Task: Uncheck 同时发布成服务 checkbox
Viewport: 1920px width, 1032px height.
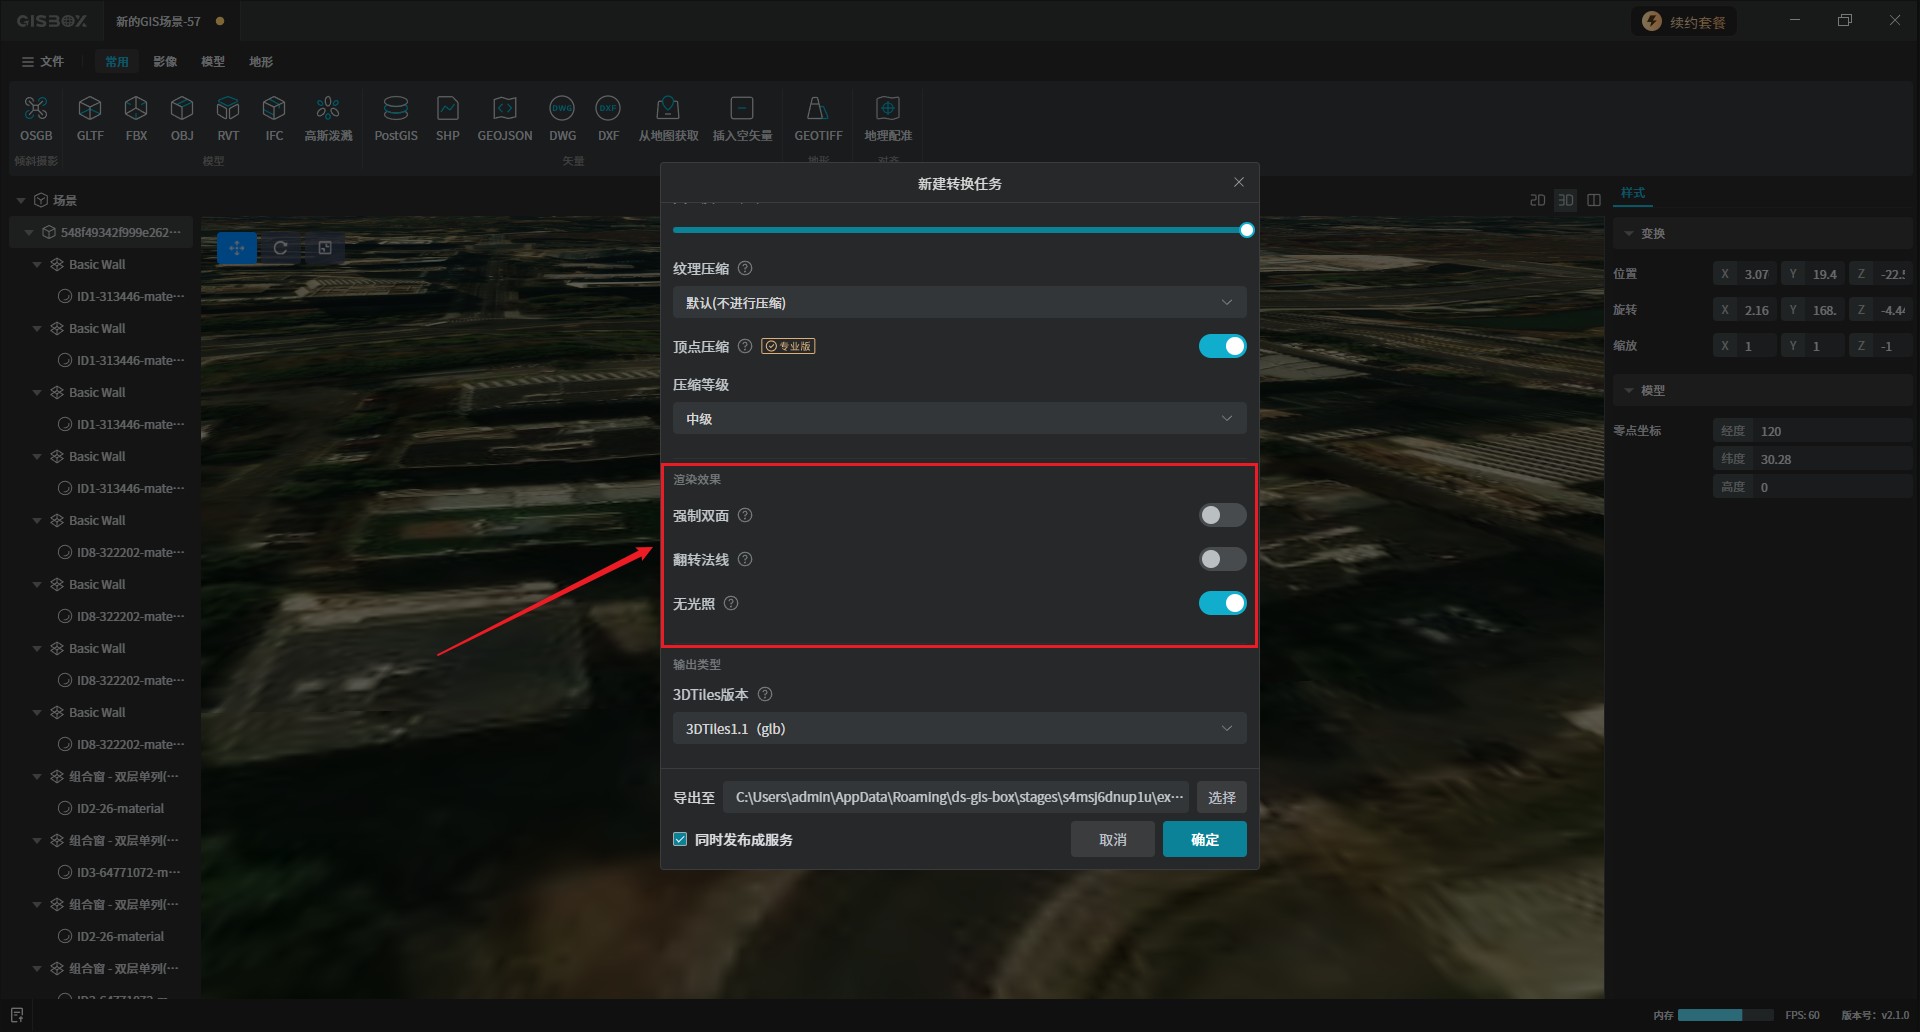Action: click(x=681, y=840)
